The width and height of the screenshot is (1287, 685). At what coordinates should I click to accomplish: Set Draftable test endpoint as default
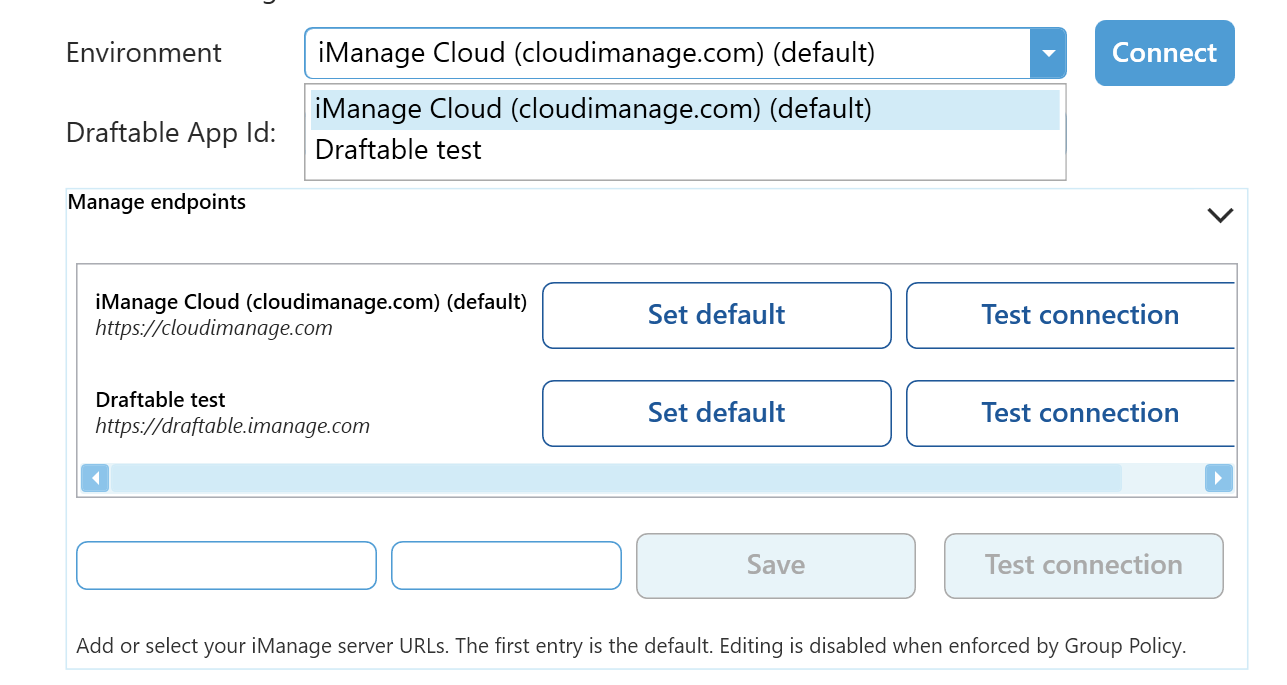716,413
